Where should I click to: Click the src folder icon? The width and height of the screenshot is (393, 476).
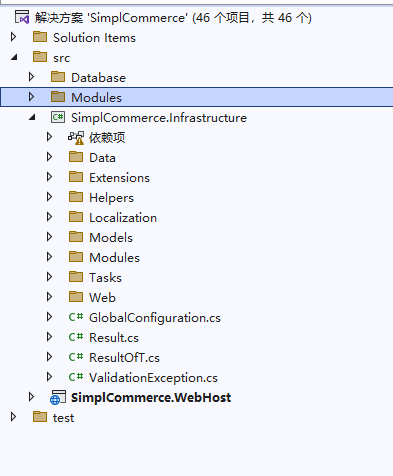pos(40,57)
